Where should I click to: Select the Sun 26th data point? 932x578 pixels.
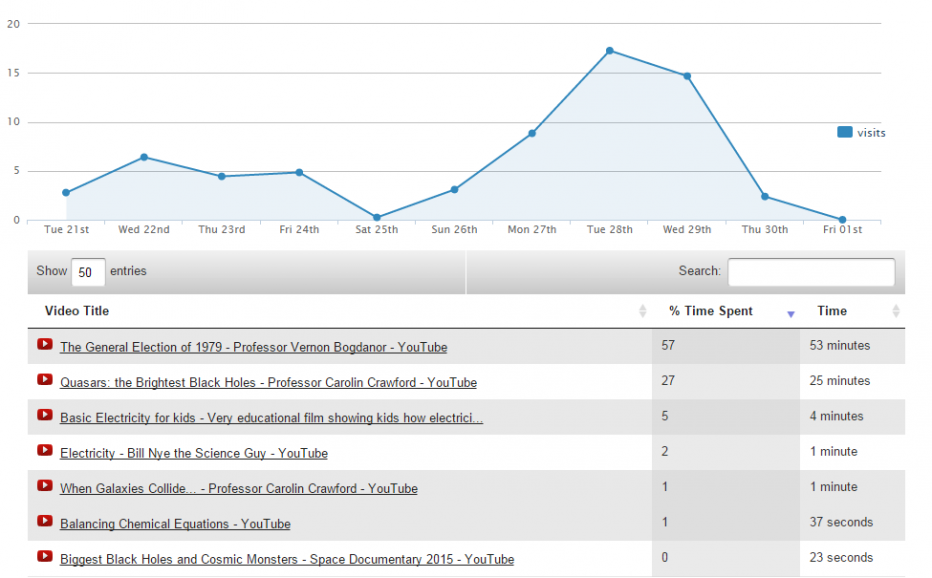(x=454, y=190)
